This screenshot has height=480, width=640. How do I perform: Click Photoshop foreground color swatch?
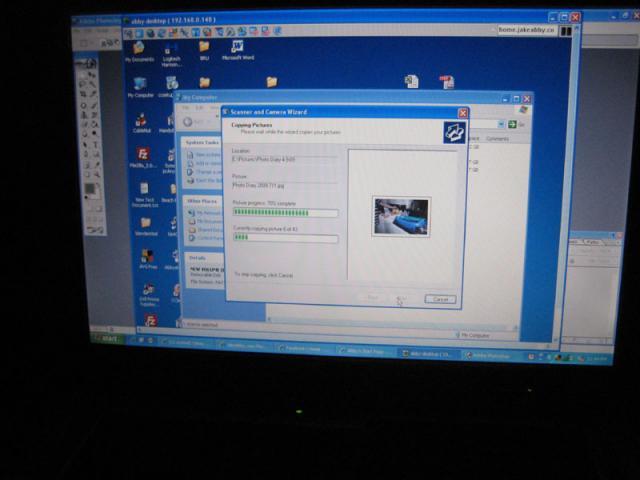pyautogui.click(x=89, y=189)
